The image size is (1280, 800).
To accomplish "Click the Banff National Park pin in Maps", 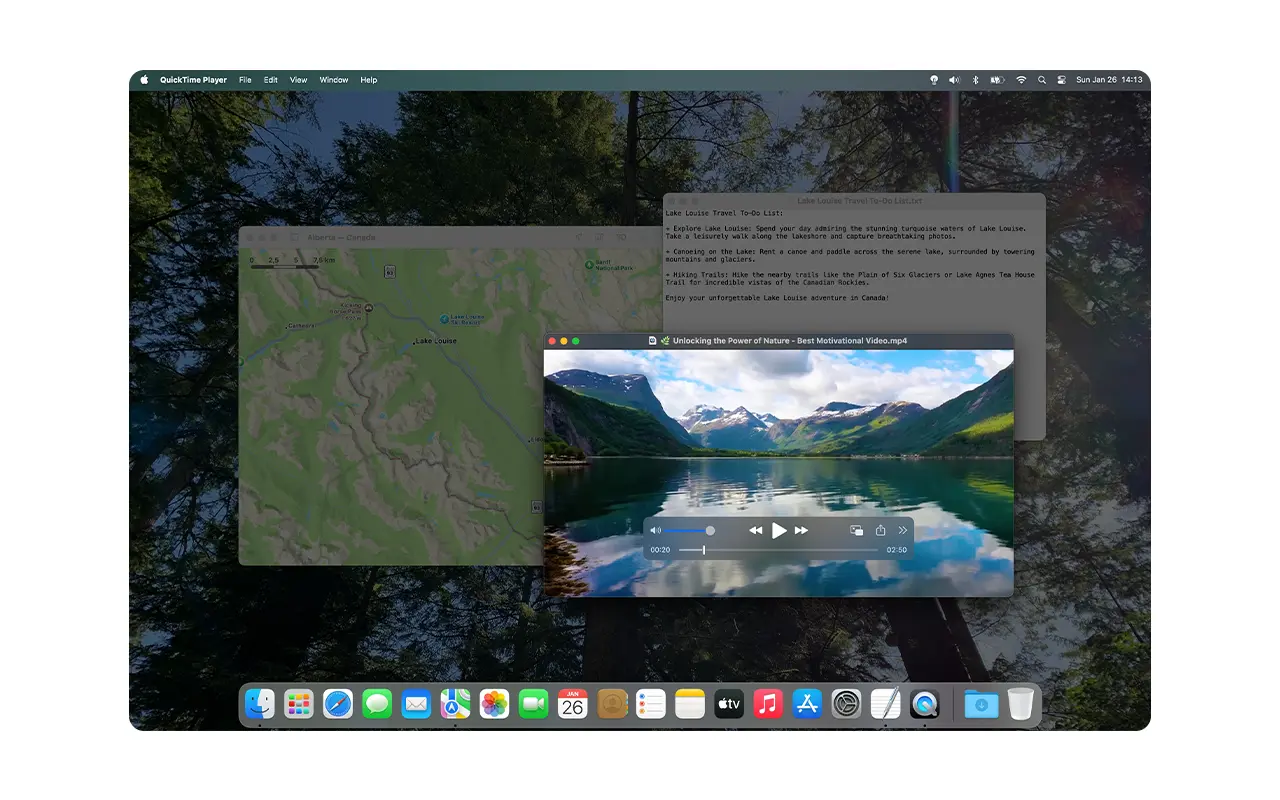I will (x=590, y=265).
